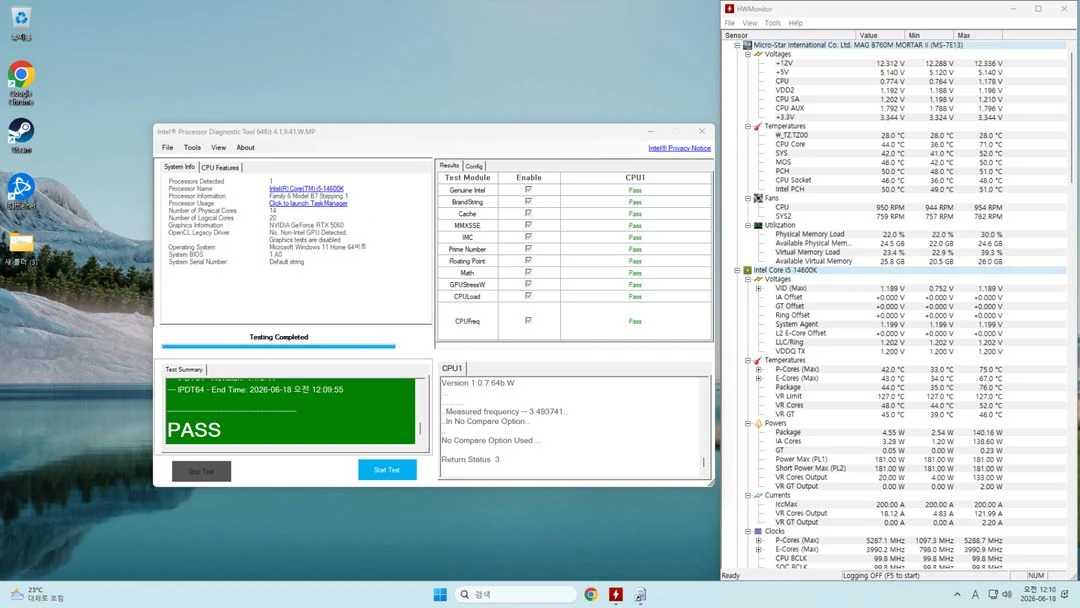Open the new folder desktop icon
Screen dimensions: 1080x608
pyautogui.click(x=21, y=248)
